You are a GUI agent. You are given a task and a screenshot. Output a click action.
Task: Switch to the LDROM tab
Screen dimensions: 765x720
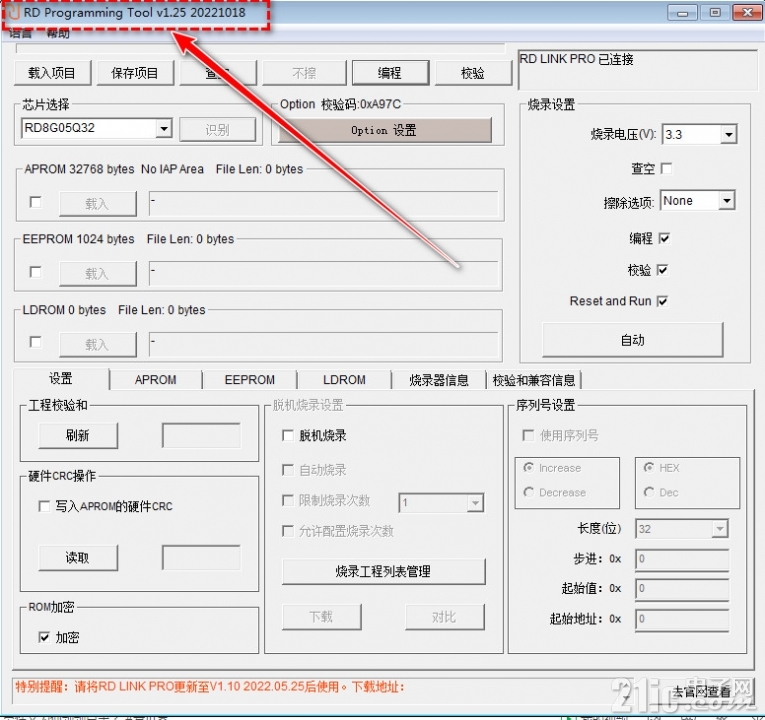tap(344, 380)
